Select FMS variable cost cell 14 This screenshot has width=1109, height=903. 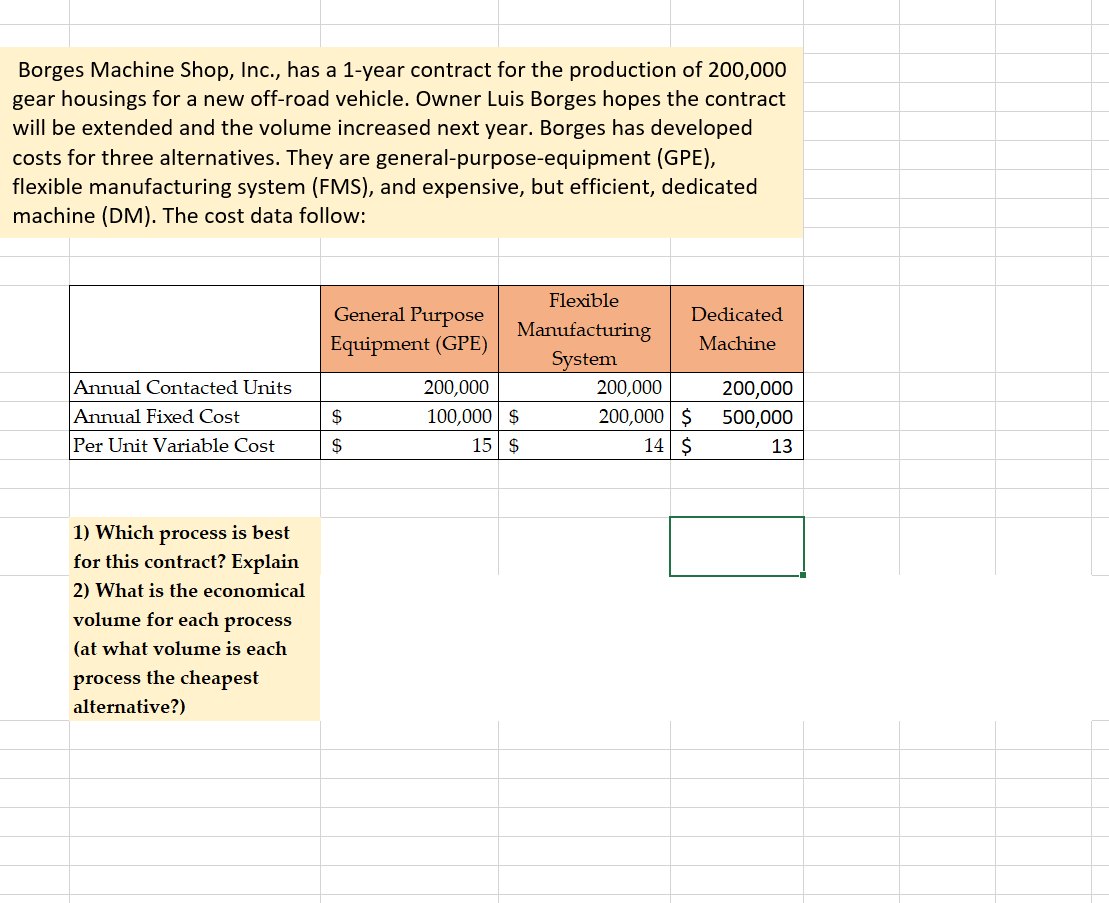click(584, 445)
